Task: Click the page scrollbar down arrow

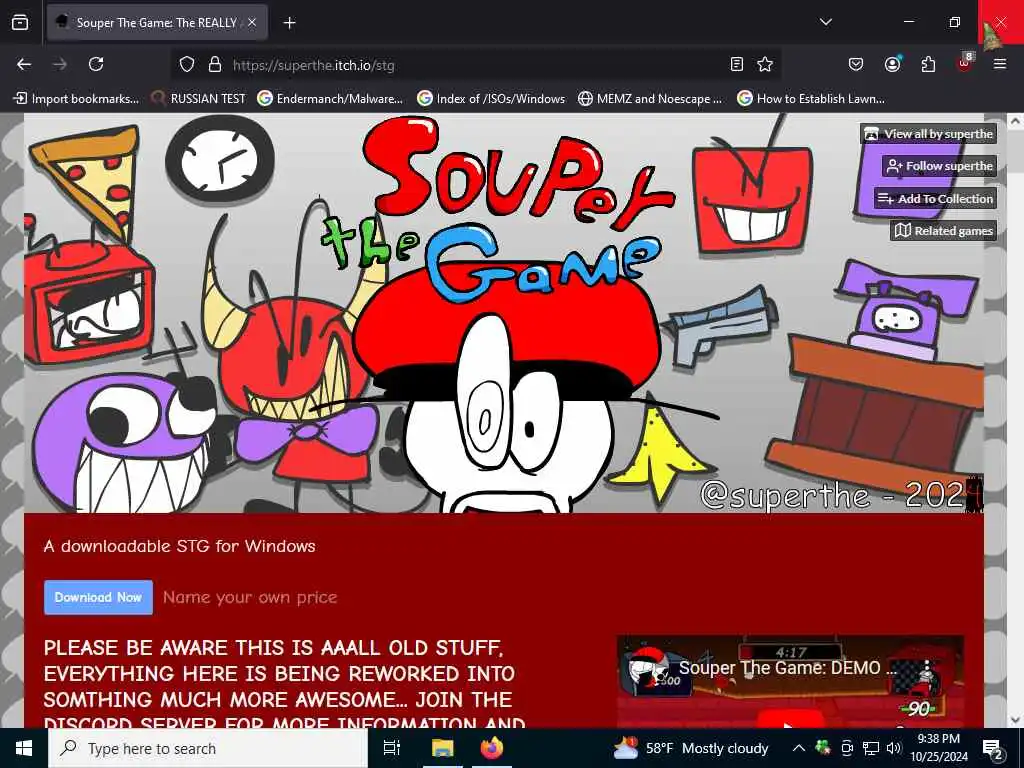Action: click(1015, 720)
